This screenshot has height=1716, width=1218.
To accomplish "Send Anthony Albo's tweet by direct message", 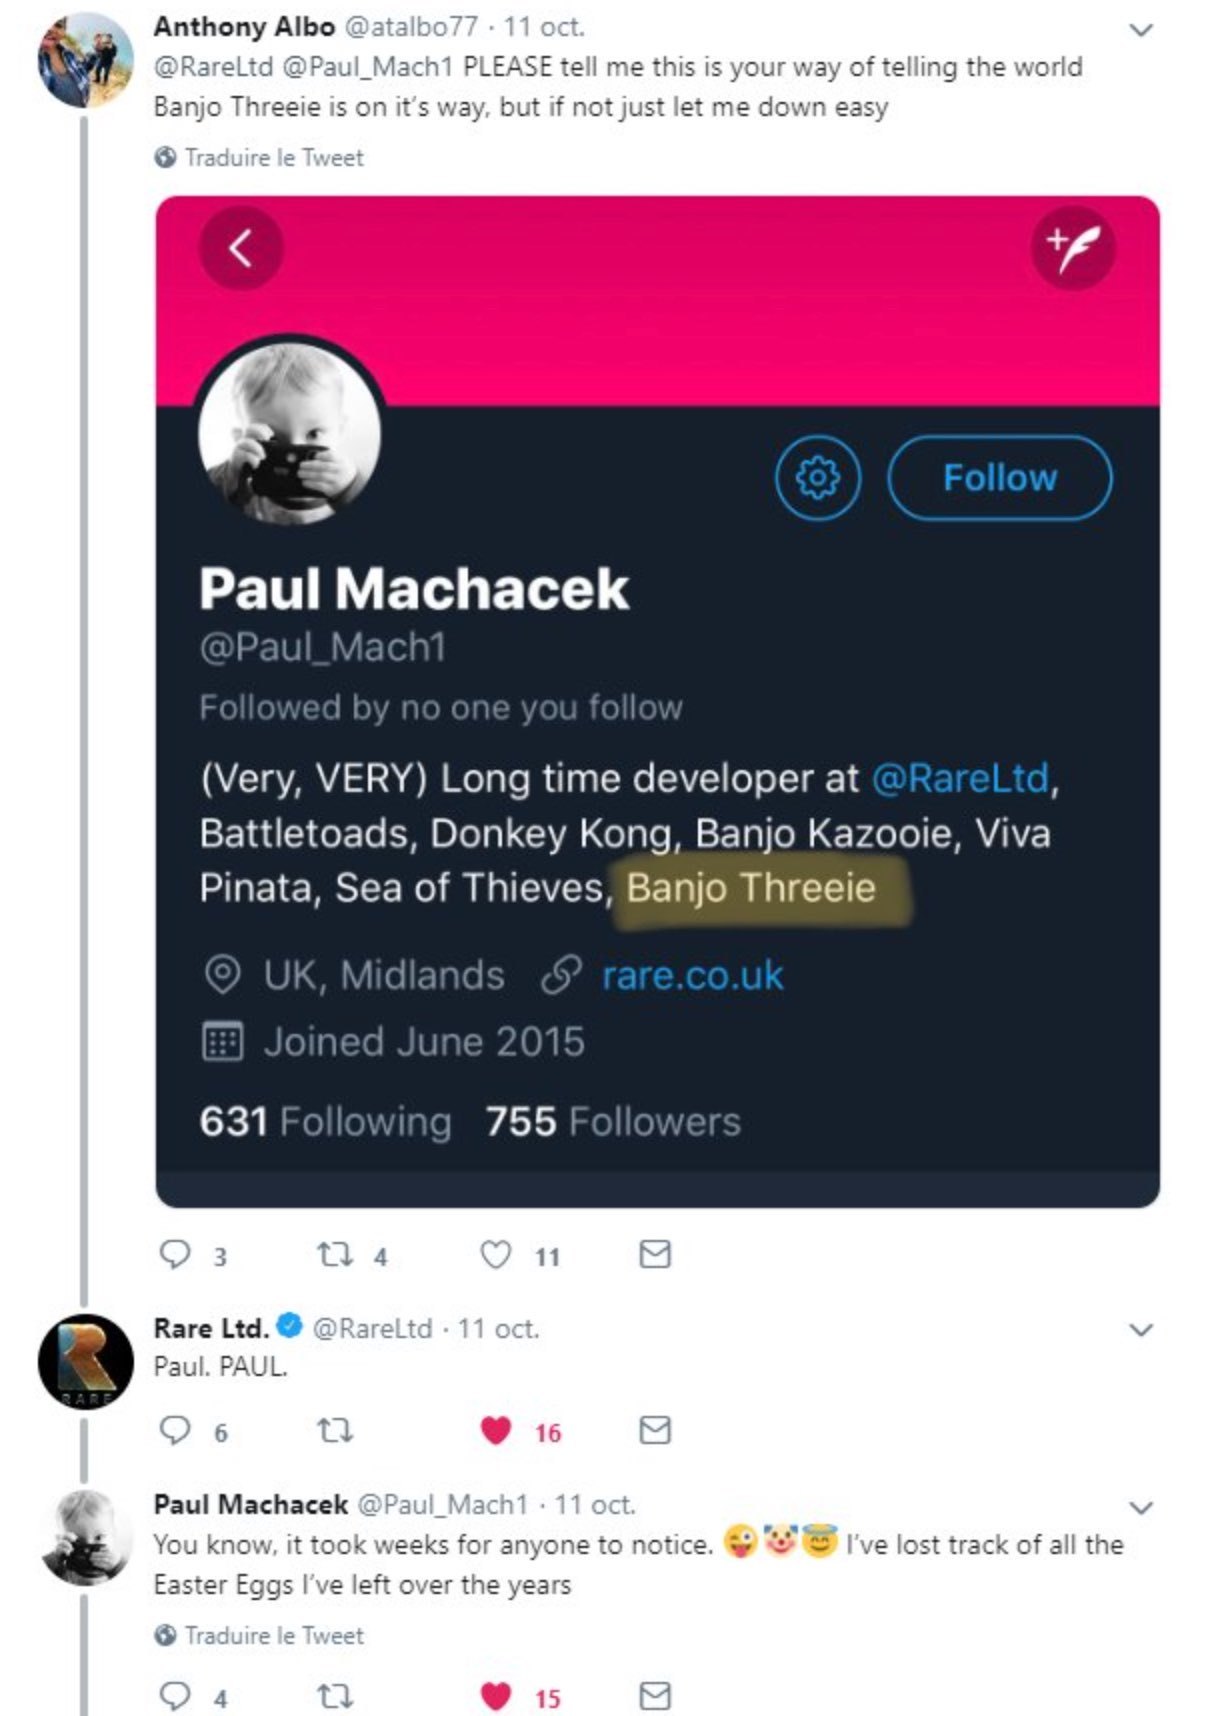I will [654, 1254].
